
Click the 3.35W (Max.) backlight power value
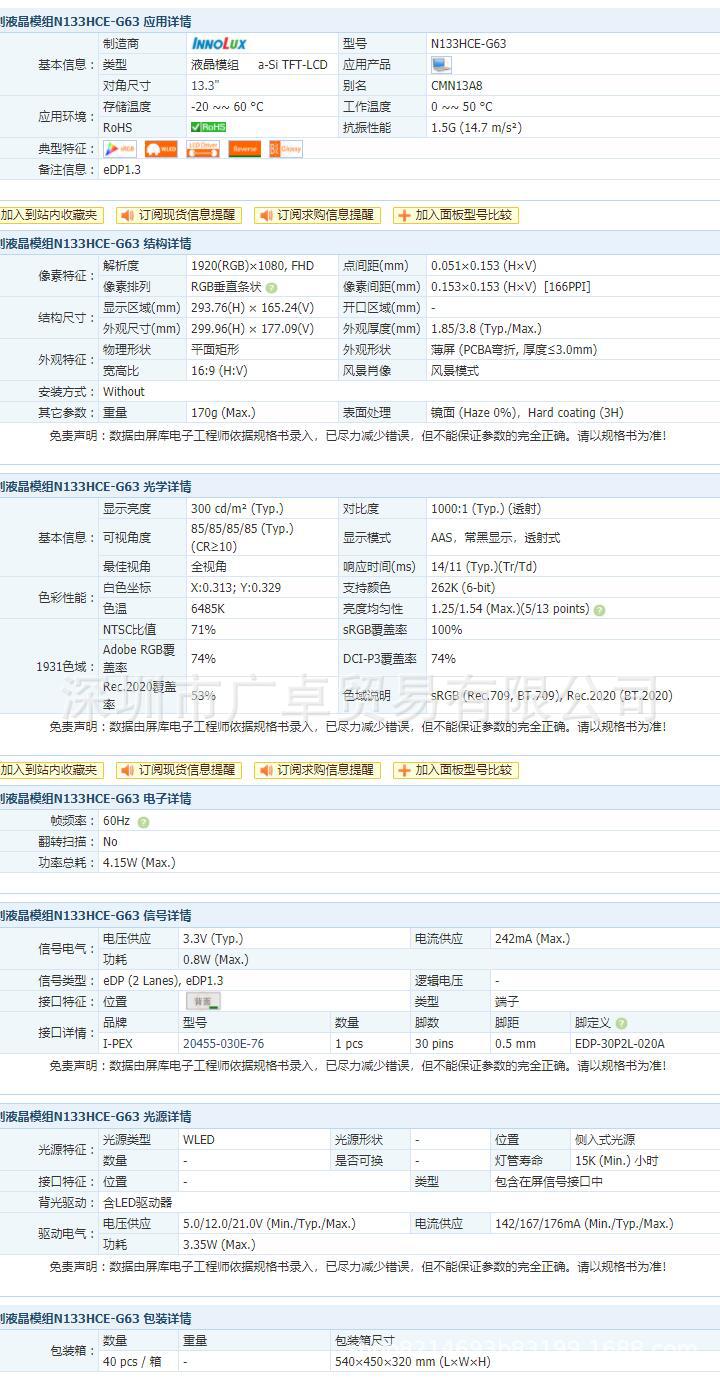tap(219, 1245)
